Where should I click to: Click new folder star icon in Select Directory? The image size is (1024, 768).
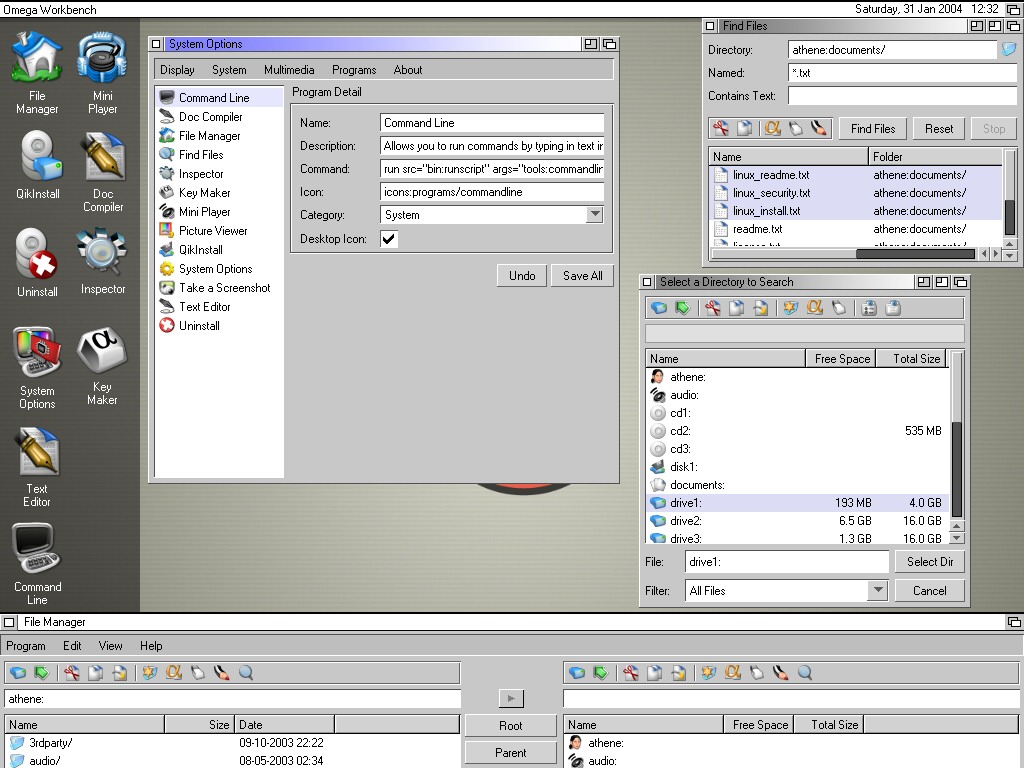click(x=791, y=308)
